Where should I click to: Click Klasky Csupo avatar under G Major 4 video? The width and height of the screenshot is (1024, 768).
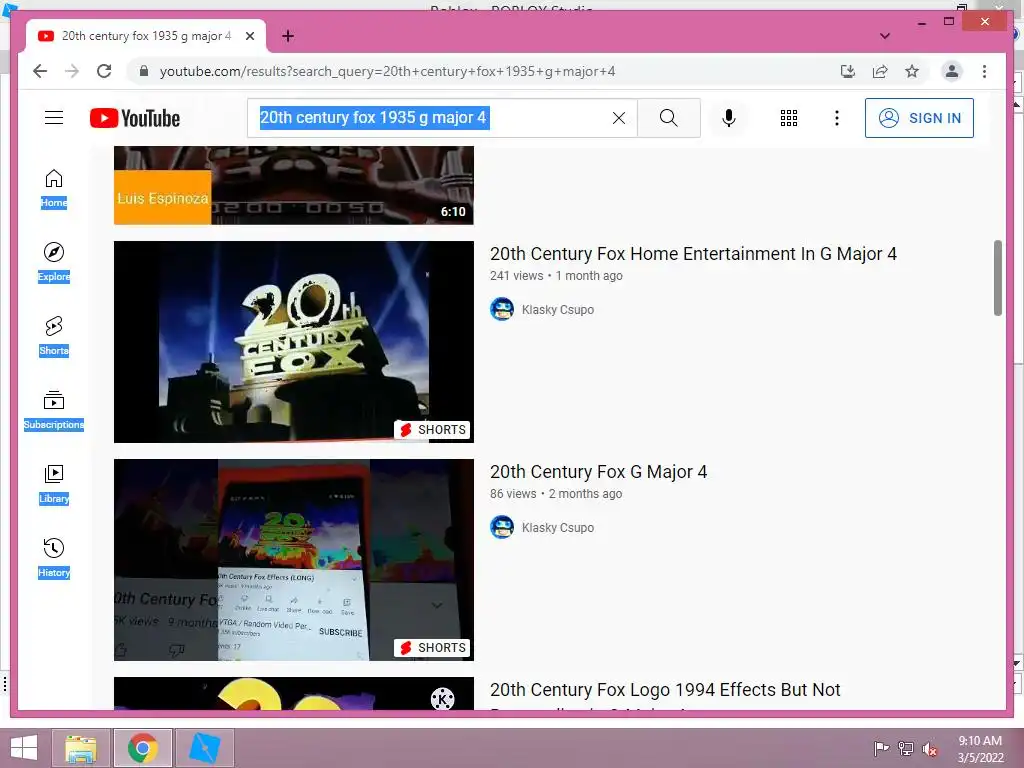pos(502,527)
